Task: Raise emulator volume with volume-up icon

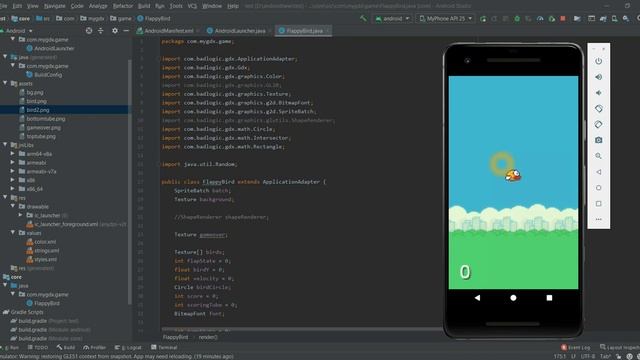Action: pyautogui.click(x=598, y=77)
